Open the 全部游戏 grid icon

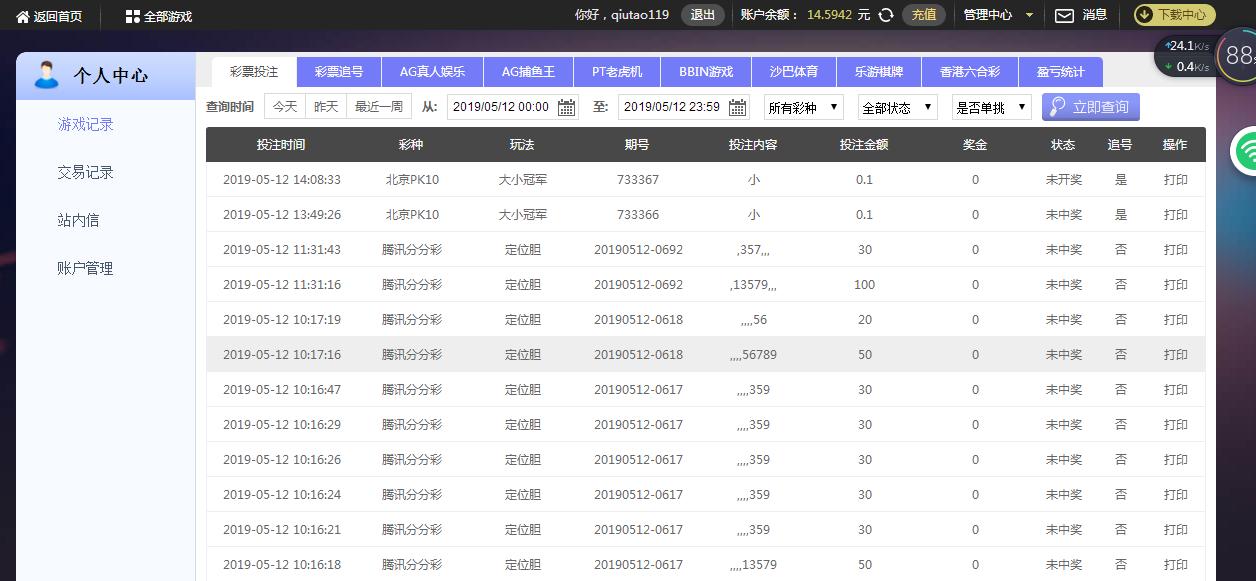132,16
